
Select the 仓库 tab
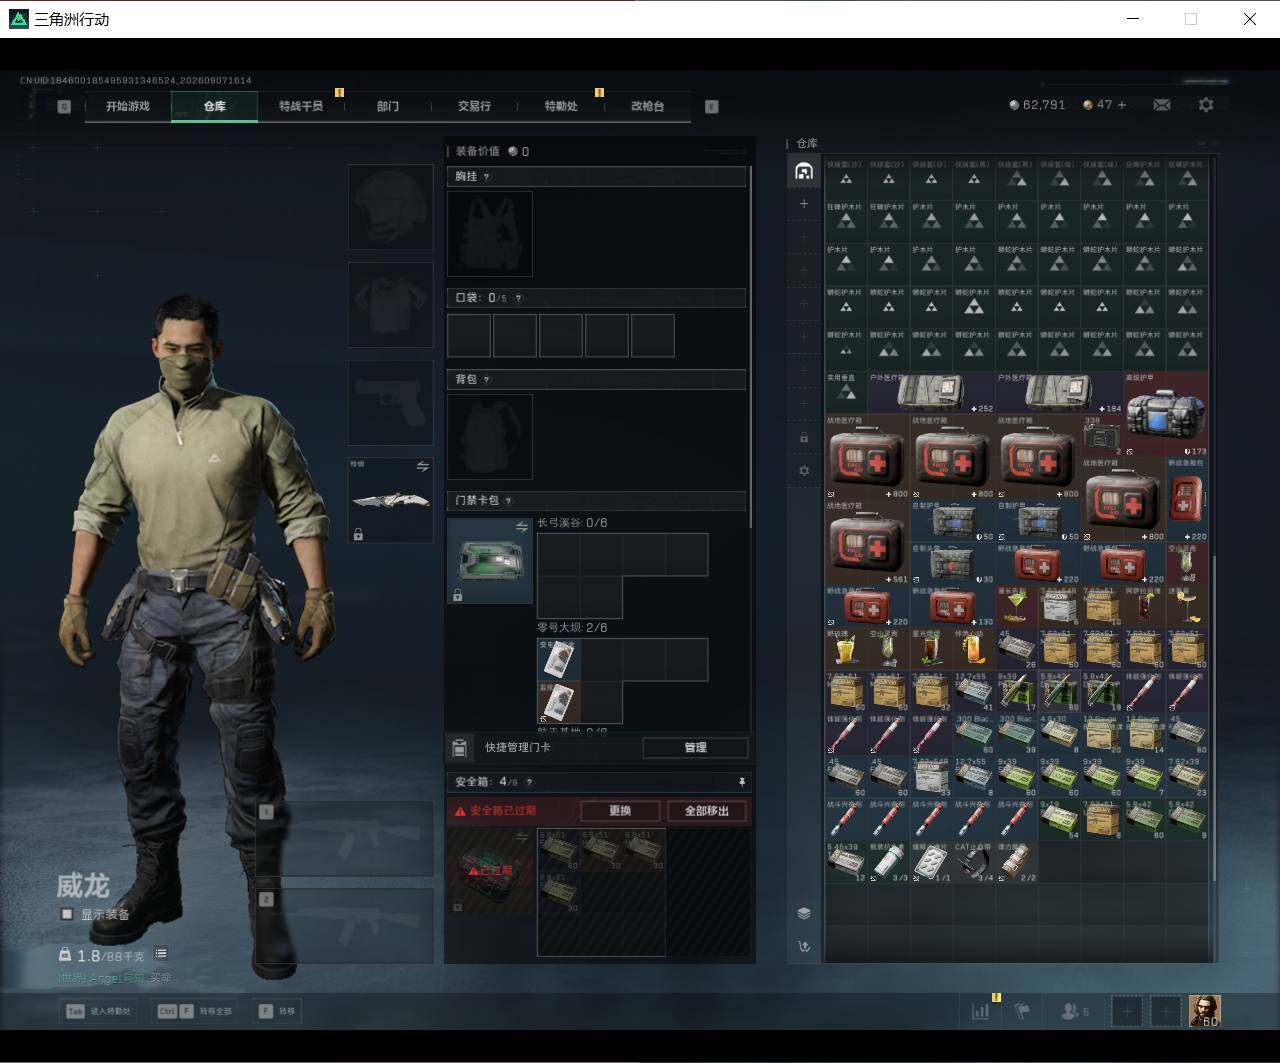(214, 106)
